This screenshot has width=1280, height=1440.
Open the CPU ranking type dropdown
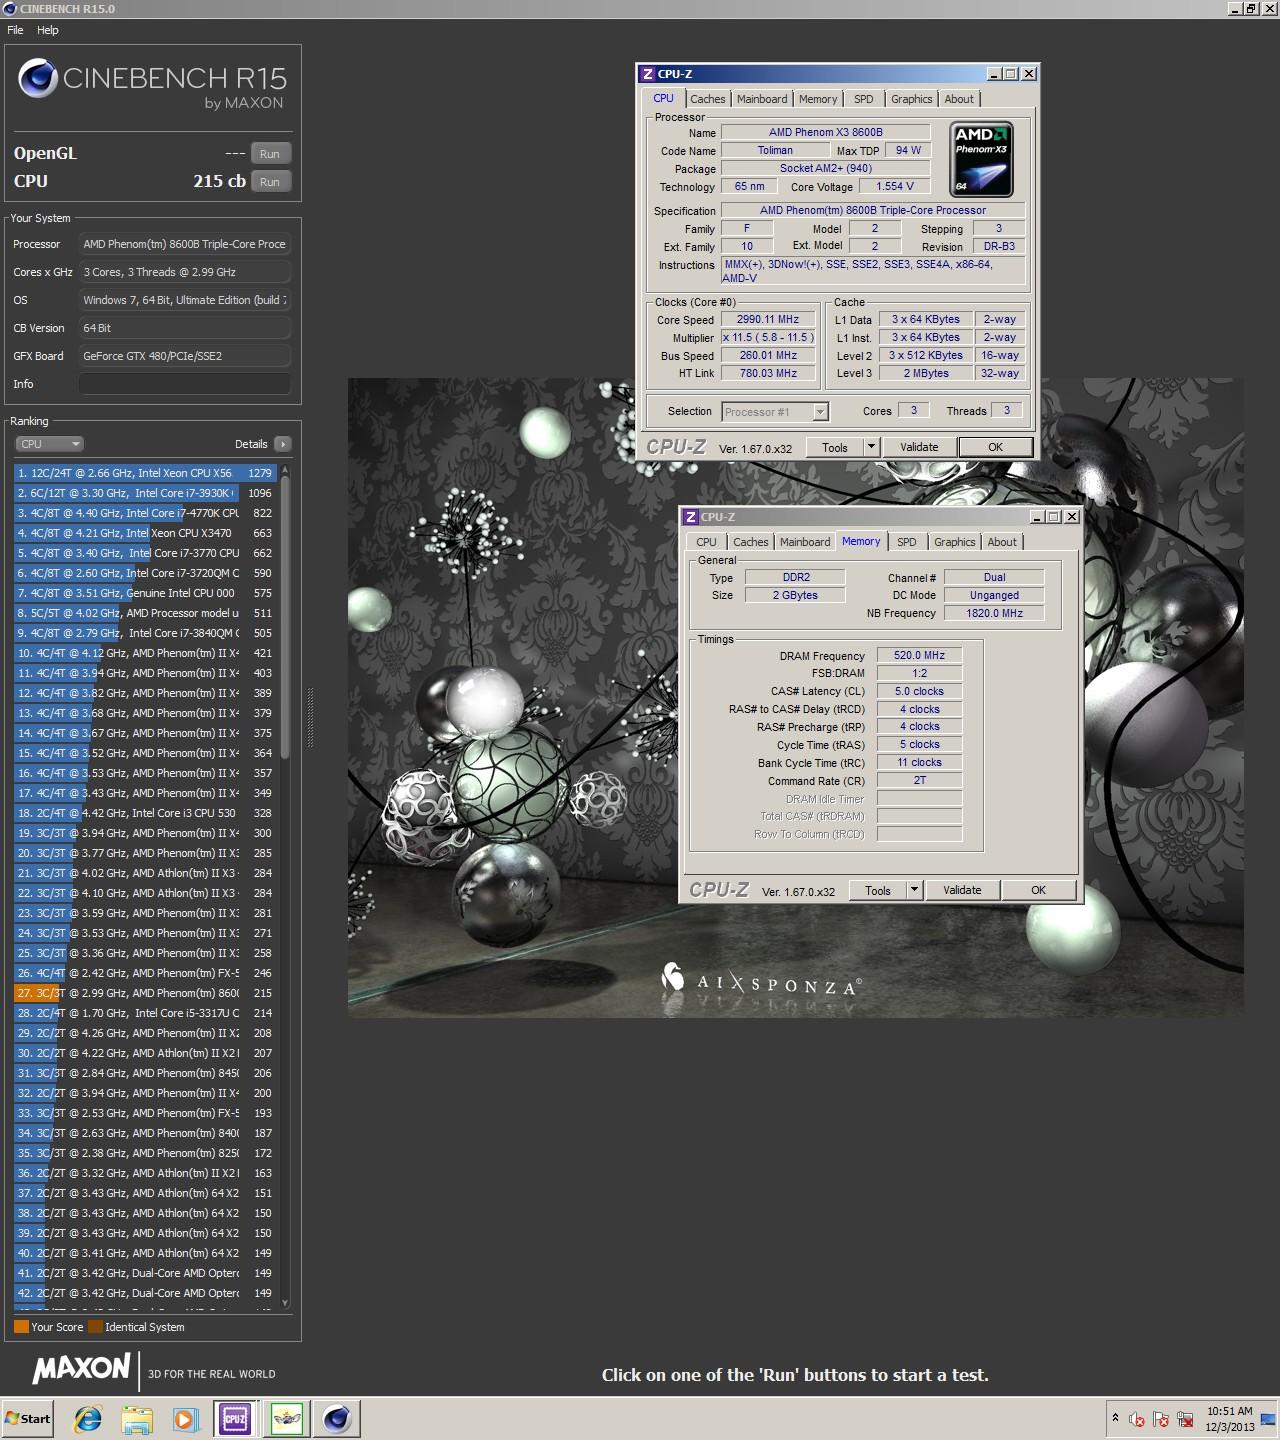[49, 444]
